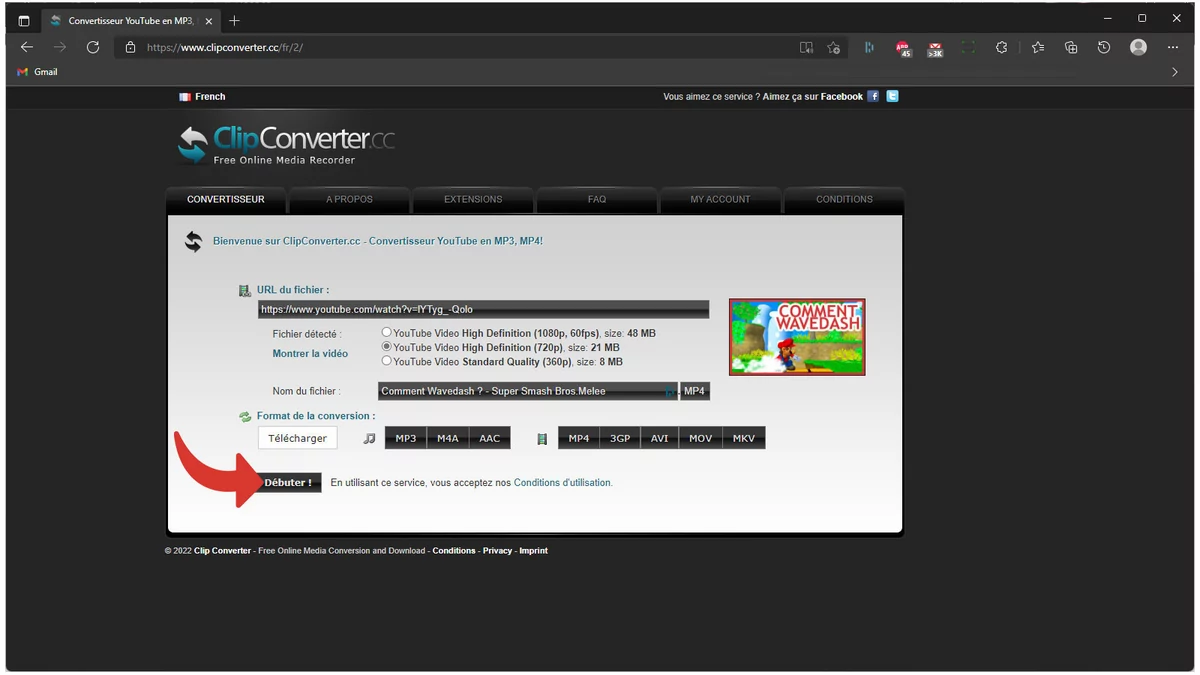Open the user profile avatar
Image resolution: width=1200 pixels, height=675 pixels.
click(1138, 47)
